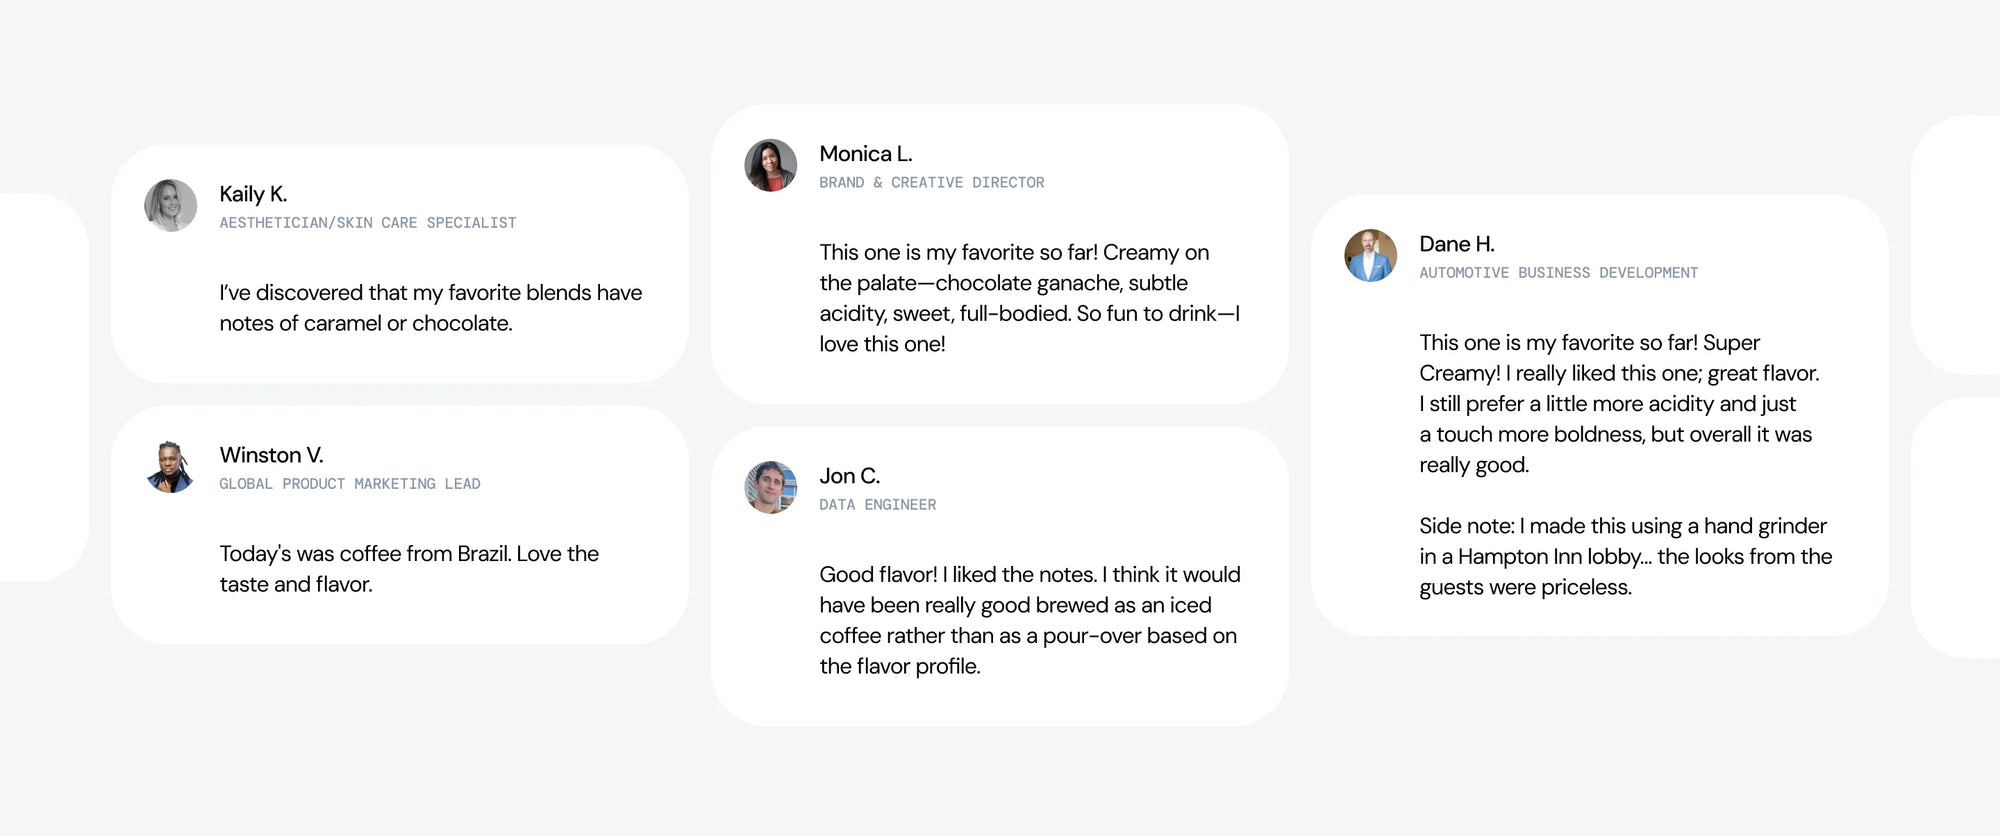The width and height of the screenshot is (2000, 836).
Task: Click the Dane H. name heading
Action: pos(1456,244)
